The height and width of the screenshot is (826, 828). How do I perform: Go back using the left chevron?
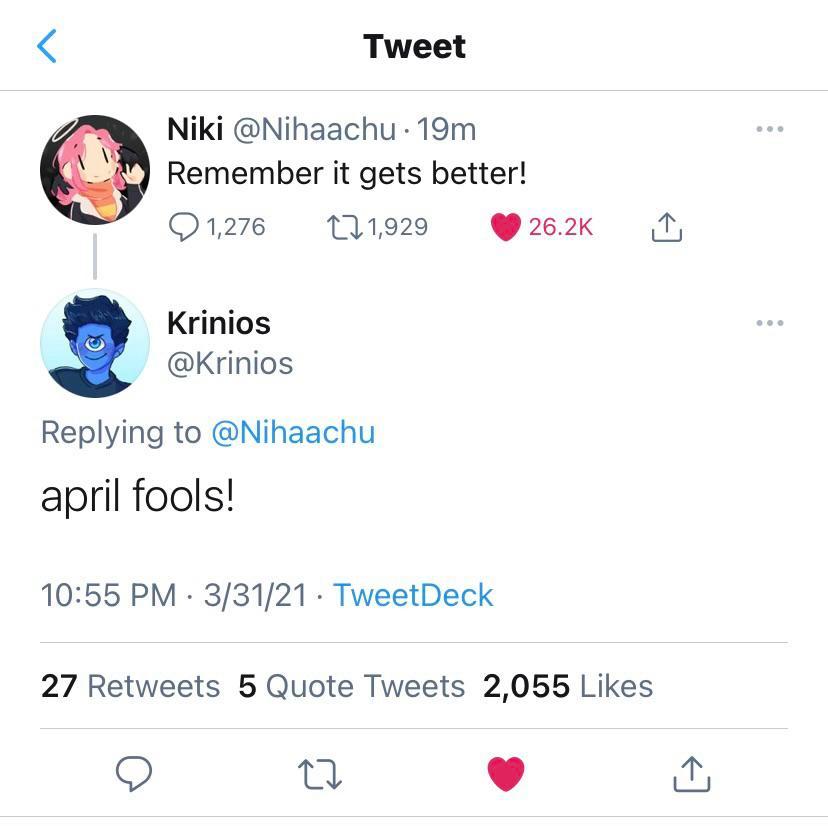coord(48,44)
